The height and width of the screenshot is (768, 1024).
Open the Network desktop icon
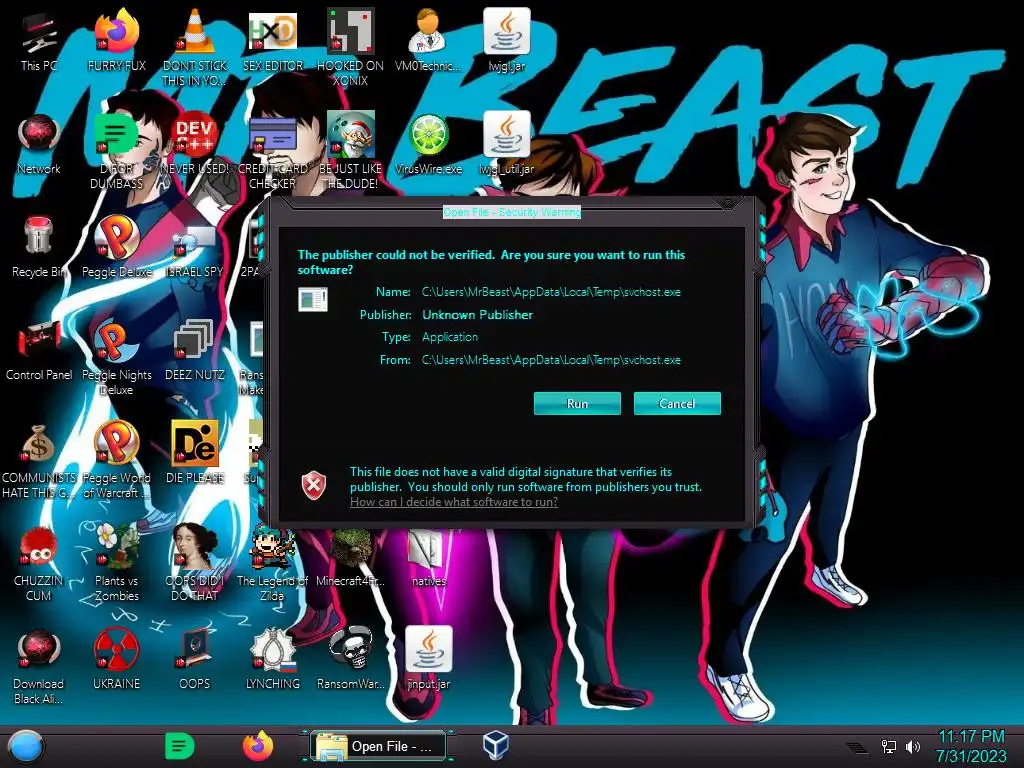pos(39,144)
